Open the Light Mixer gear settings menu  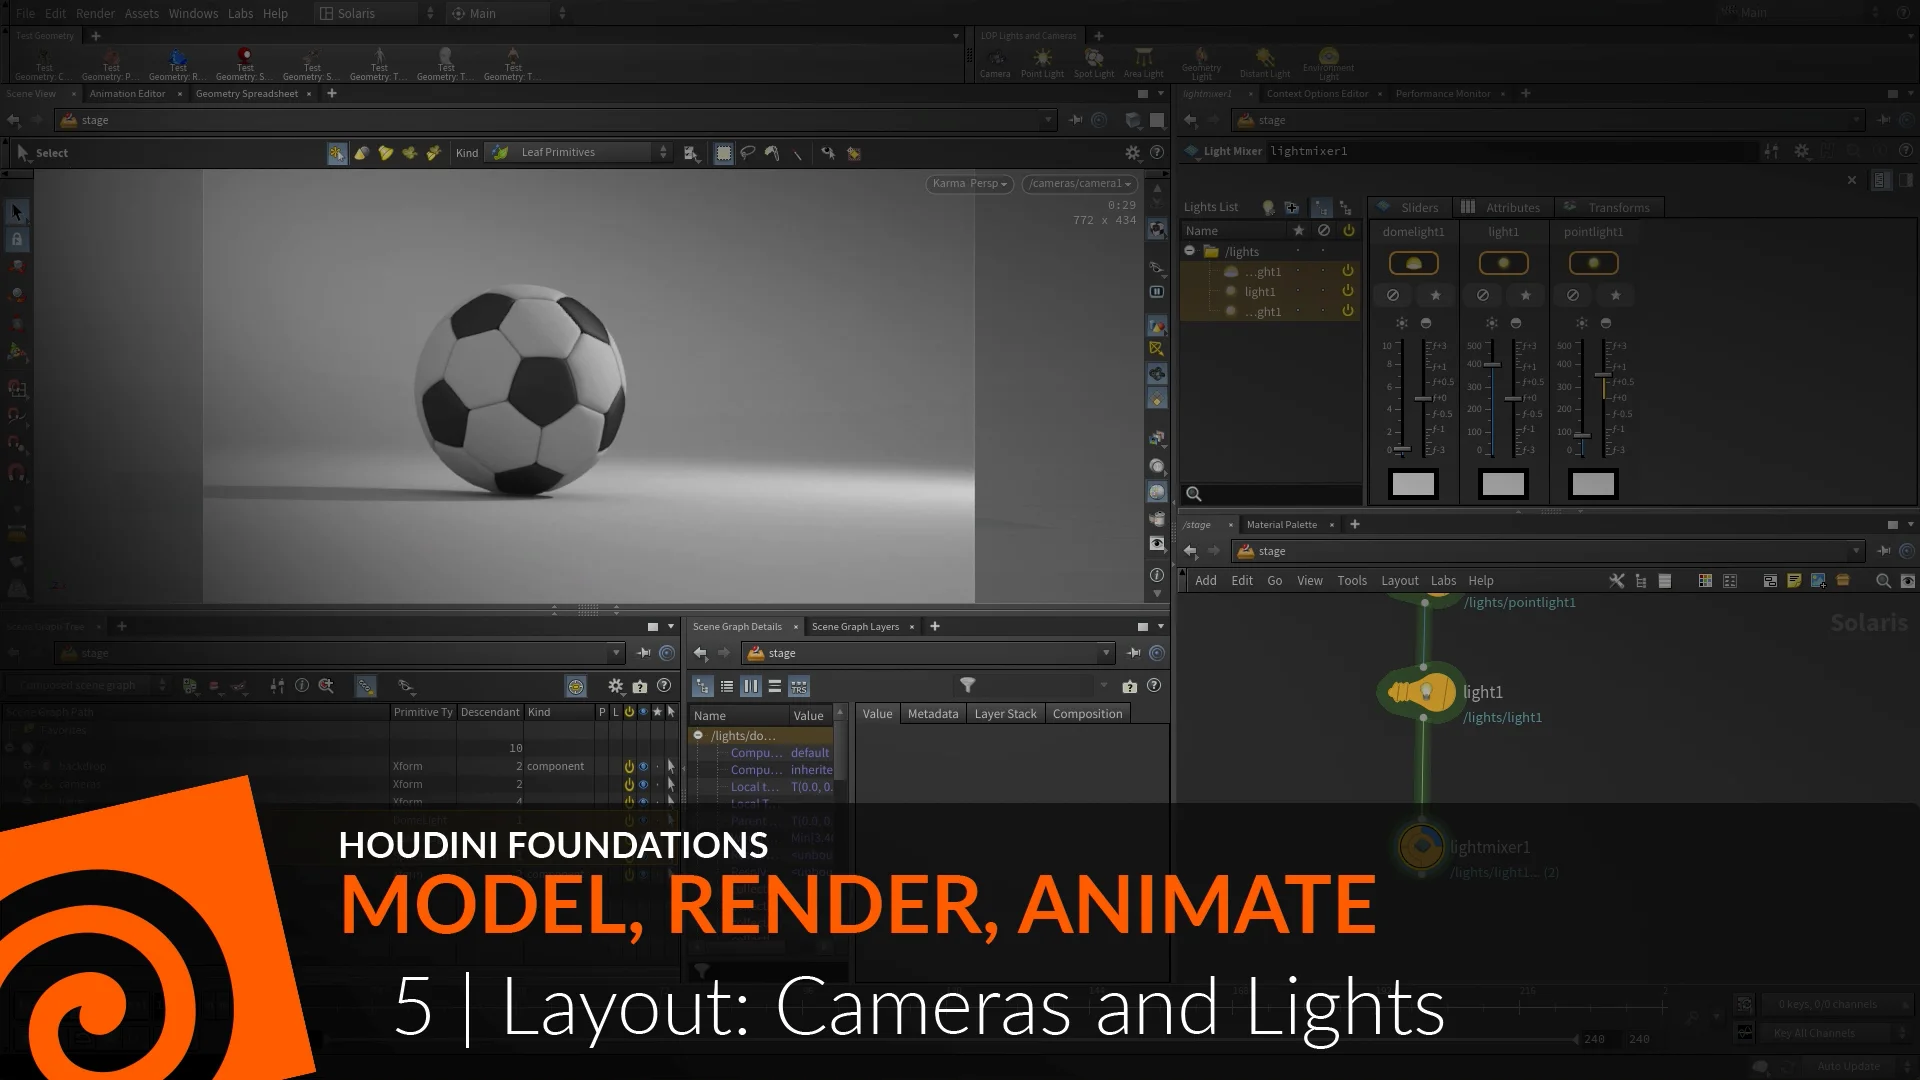(1802, 151)
